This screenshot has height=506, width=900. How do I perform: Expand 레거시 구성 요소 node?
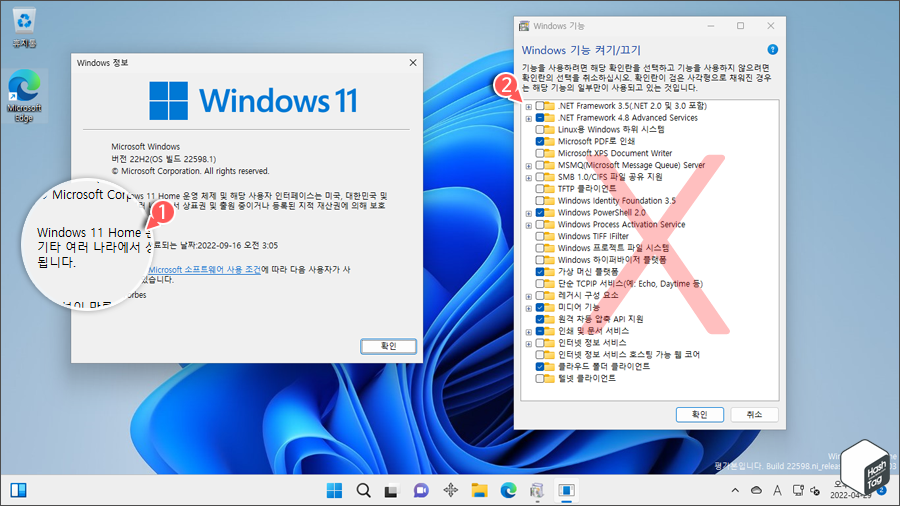(x=529, y=296)
